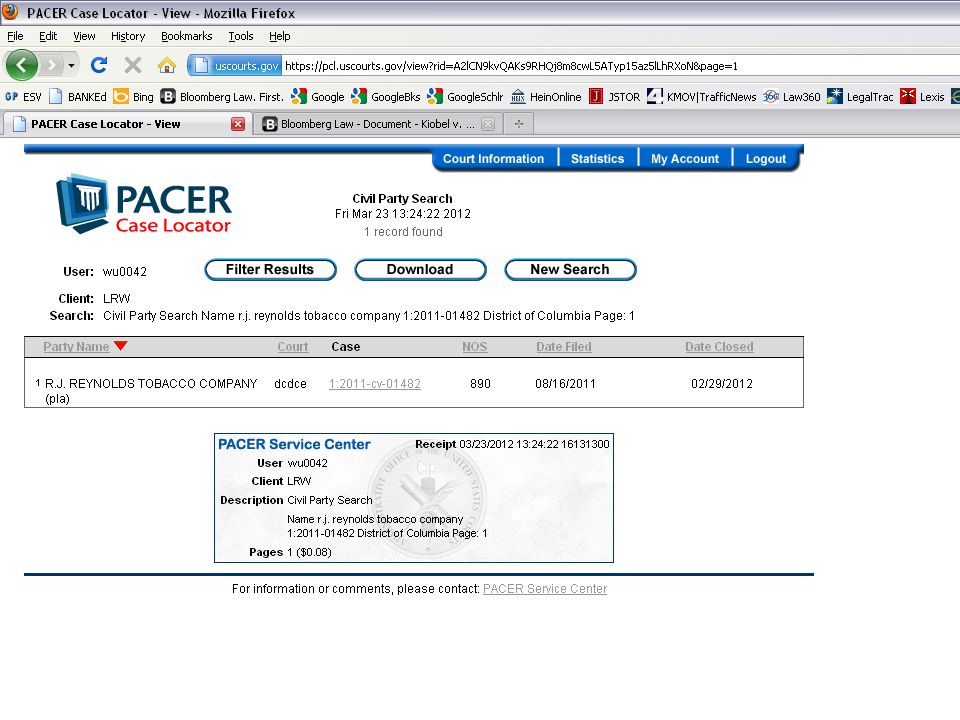Open the back/forward history dropdown arrow

[x=72, y=65]
